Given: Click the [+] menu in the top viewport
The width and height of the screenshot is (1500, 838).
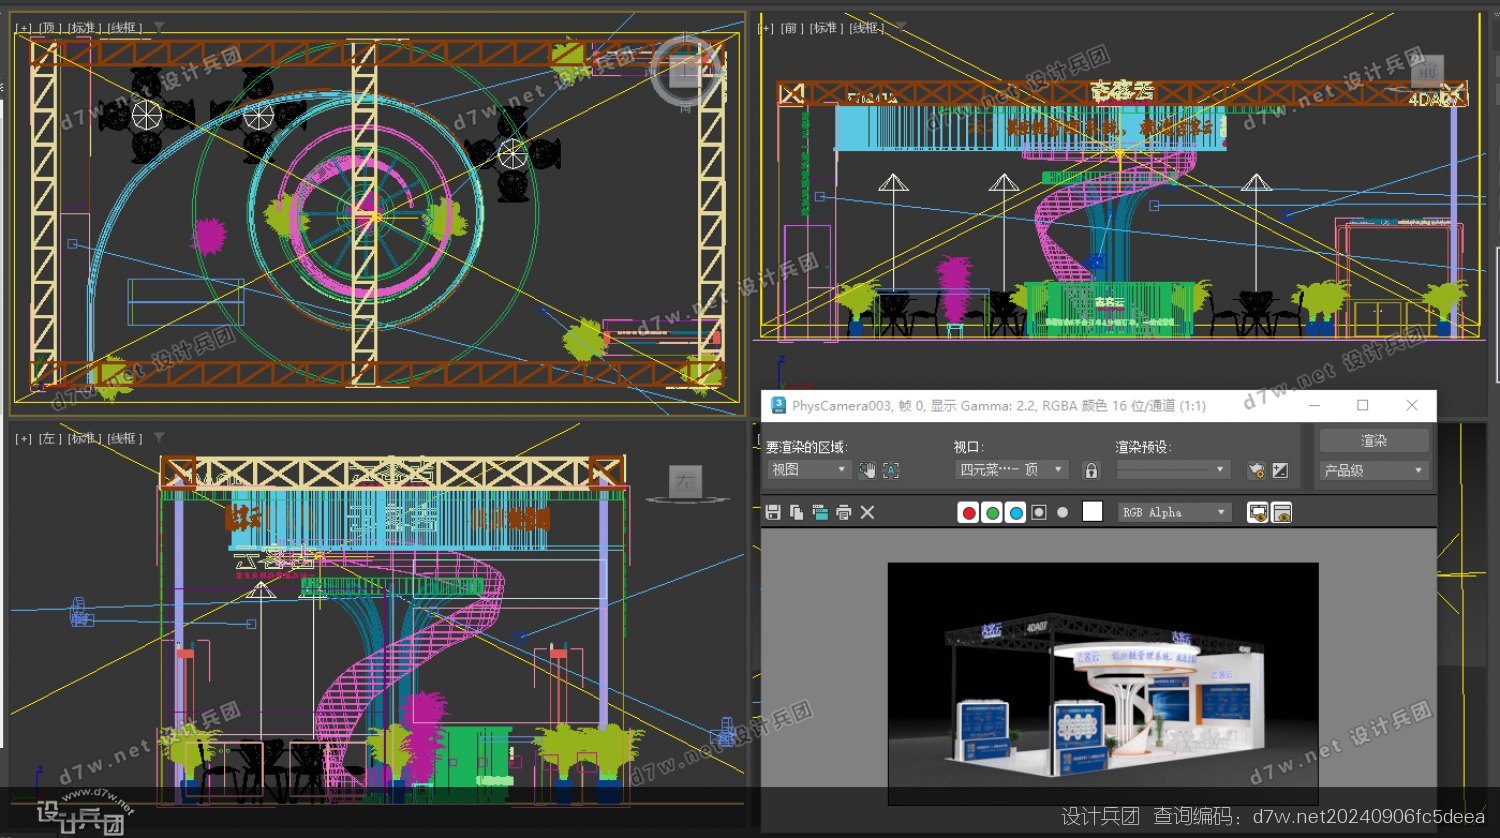Looking at the screenshot, I should tap(24, 28).
